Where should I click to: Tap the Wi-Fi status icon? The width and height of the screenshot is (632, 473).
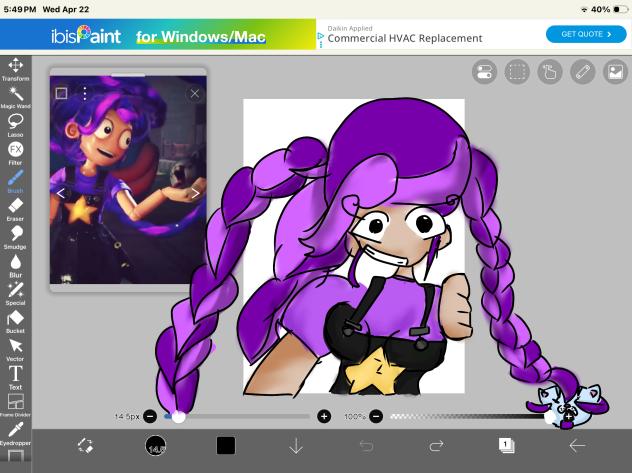click(x=584, y=10)
